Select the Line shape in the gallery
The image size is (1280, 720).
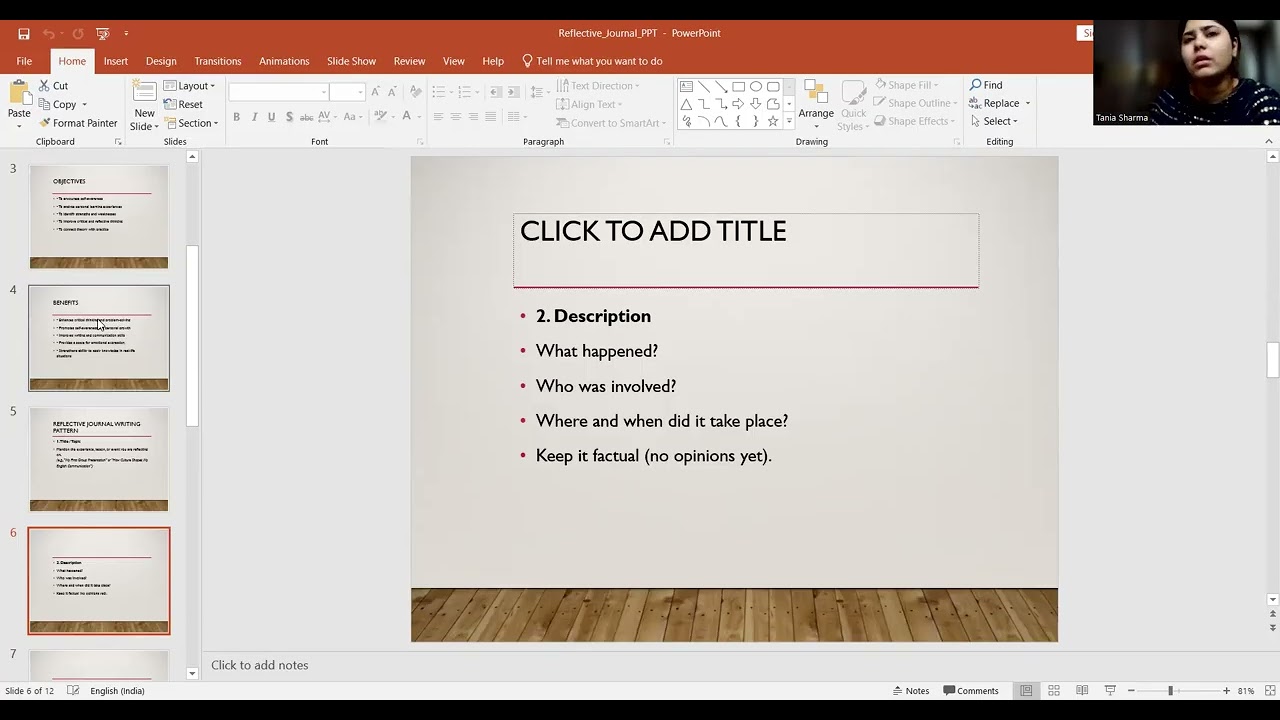coord(704,87)
